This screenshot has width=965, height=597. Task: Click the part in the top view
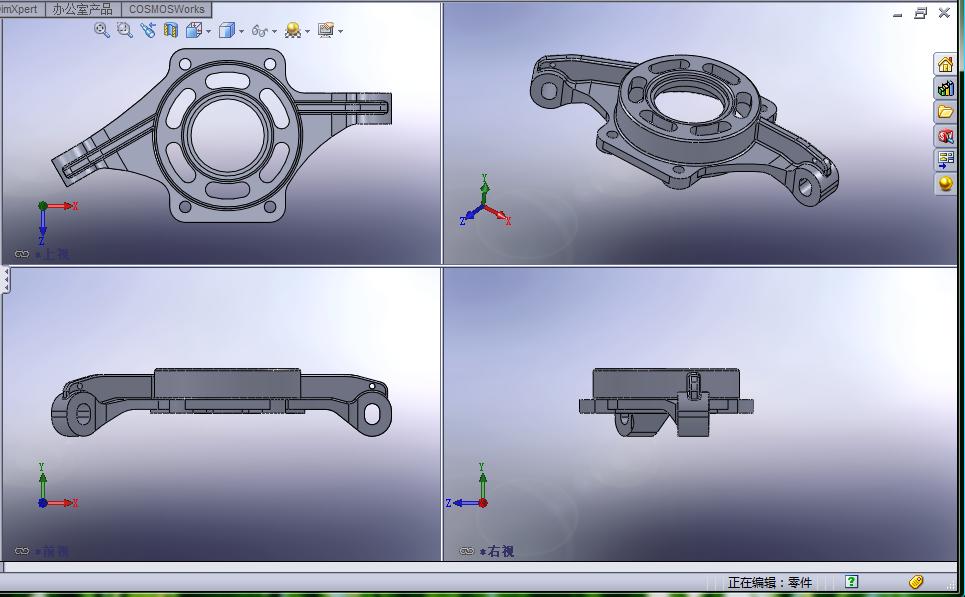pyautogui.click(x=222, y=135)
